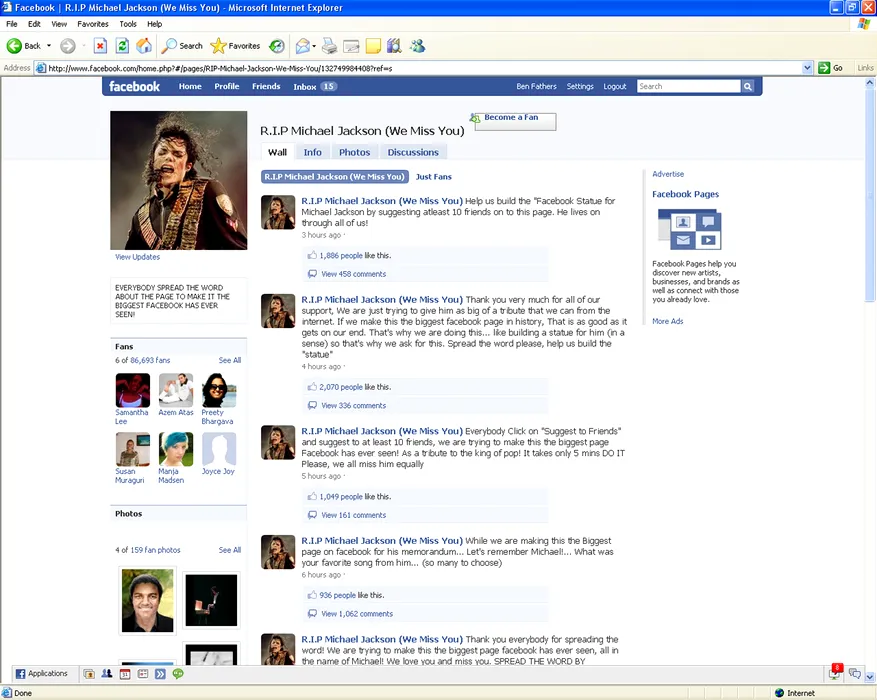Switch to the Info tab

click(312, 152)
